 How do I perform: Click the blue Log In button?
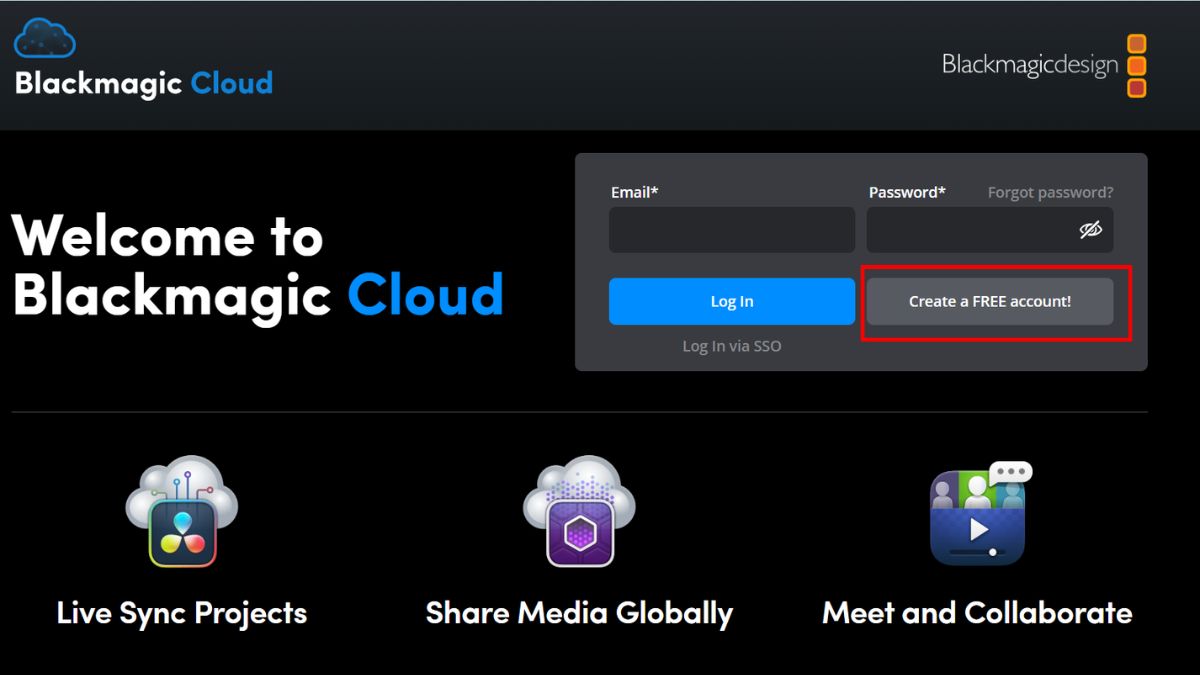pyautogui.click(x=732, y=301)
